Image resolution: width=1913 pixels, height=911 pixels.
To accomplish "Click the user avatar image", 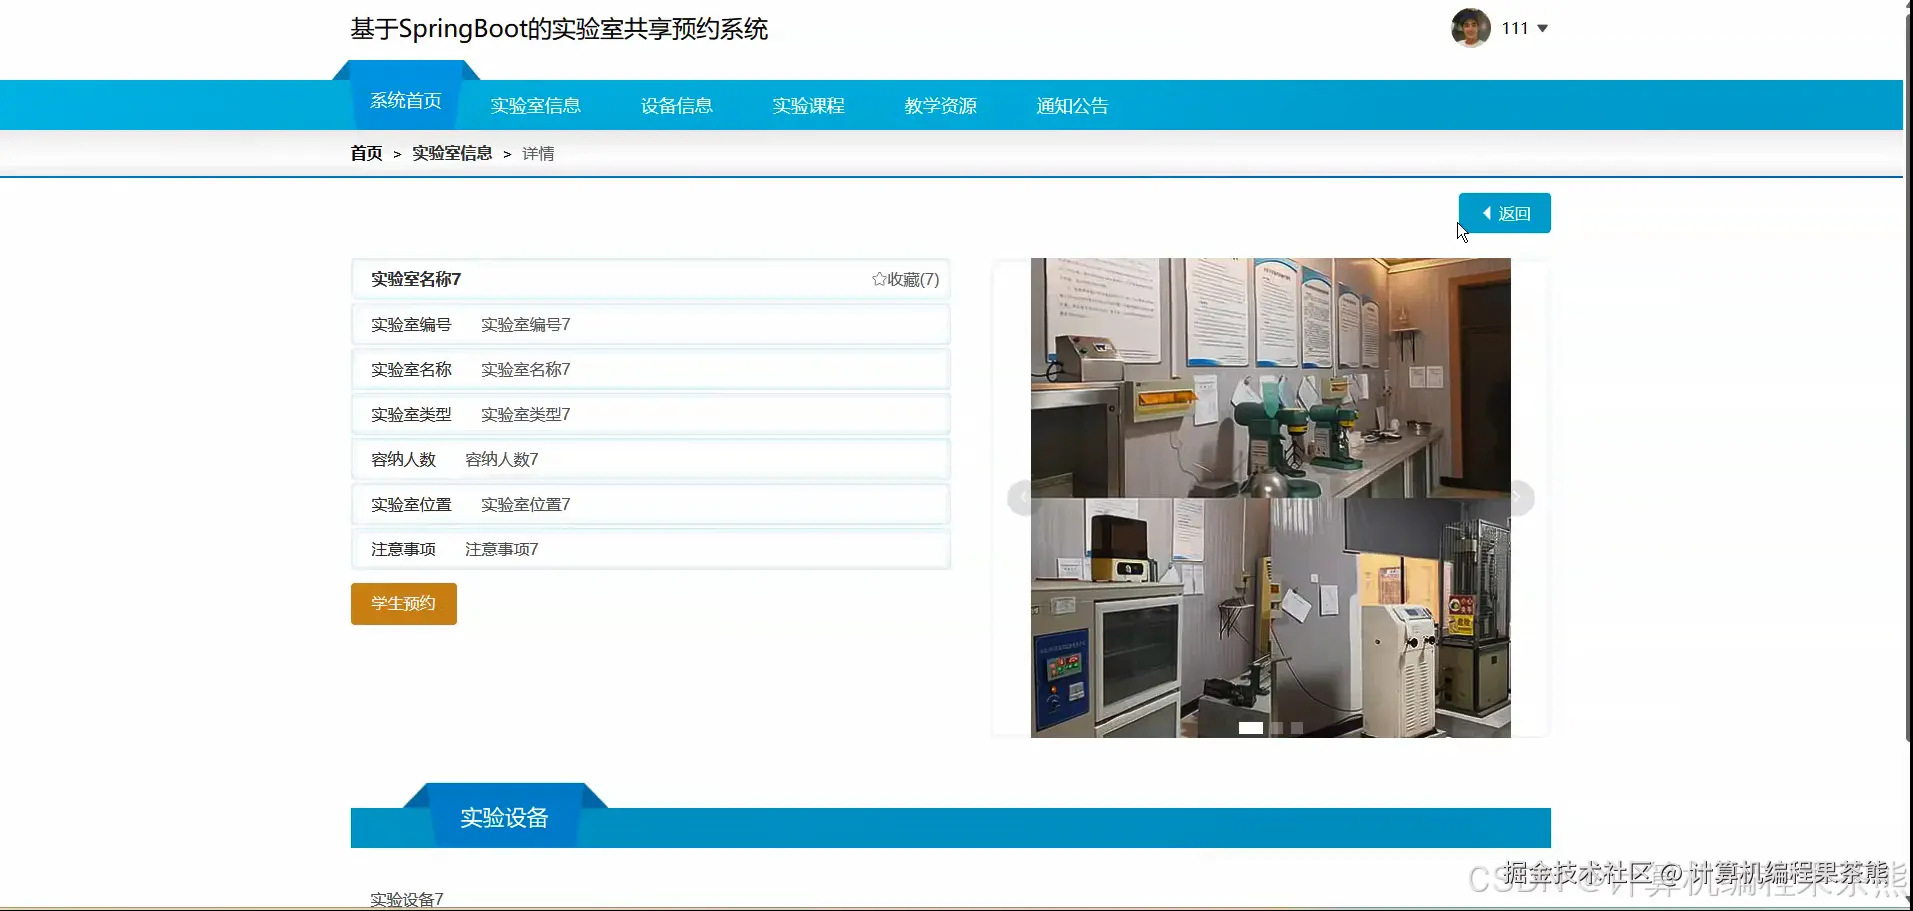I will point(1470,28).
